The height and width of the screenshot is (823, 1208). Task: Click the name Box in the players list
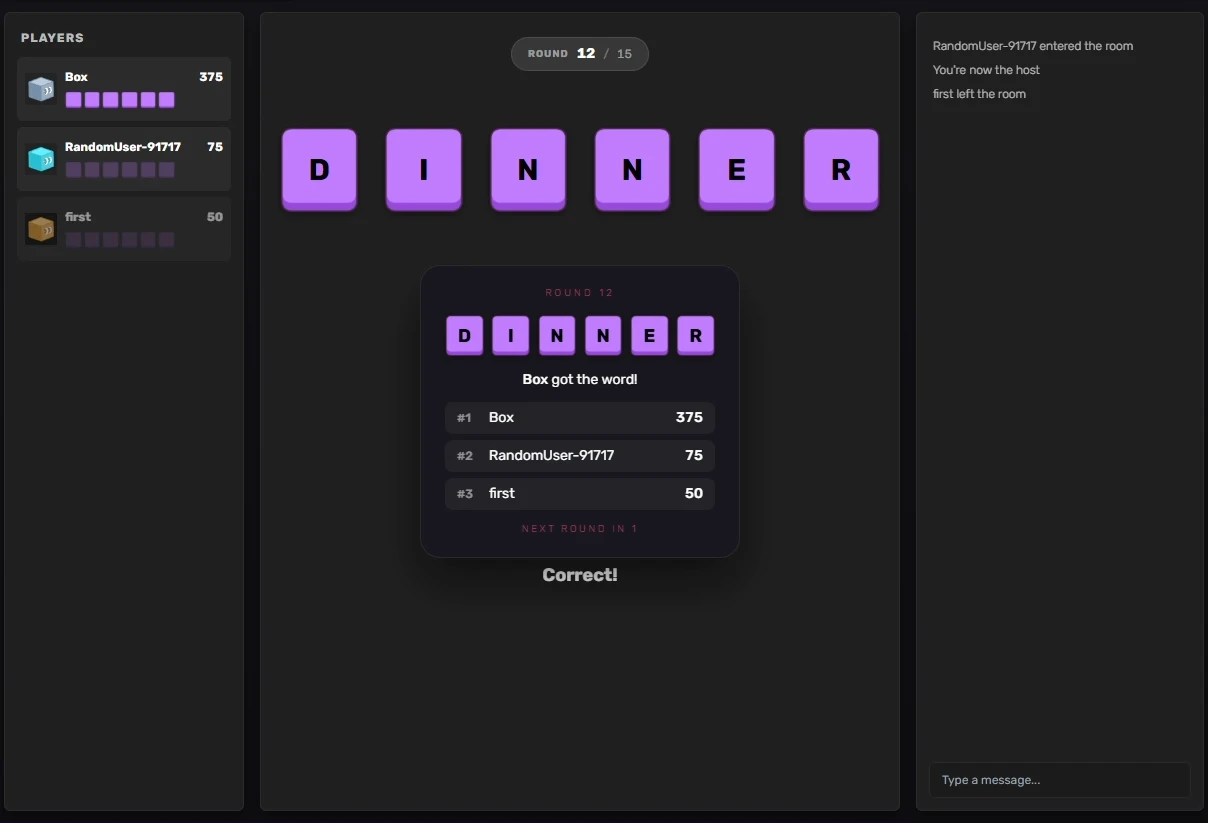coord(76,77)
